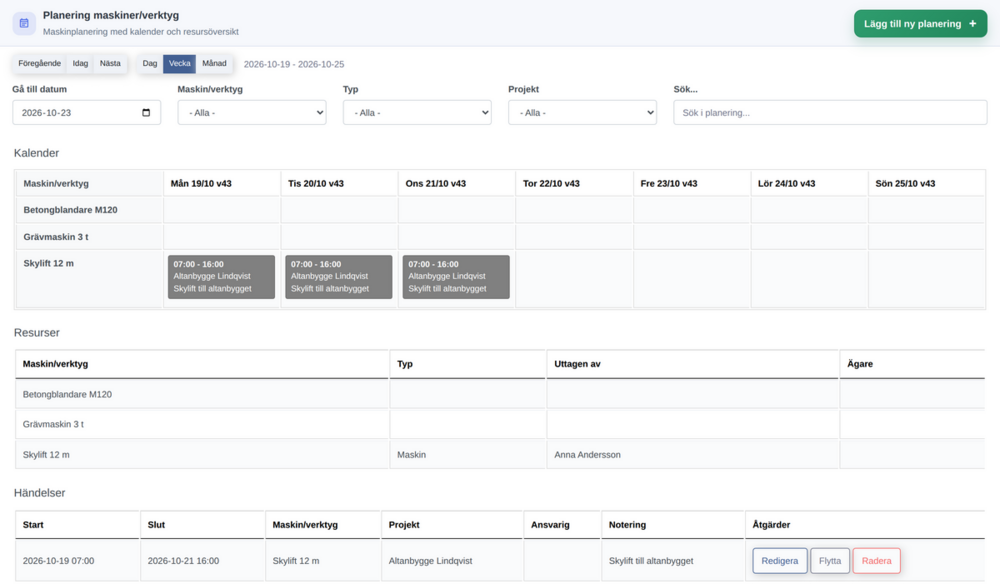1000x584 pixels.
Task: Open Skylift booking on Ons 21/10
Action: (456, 277)
